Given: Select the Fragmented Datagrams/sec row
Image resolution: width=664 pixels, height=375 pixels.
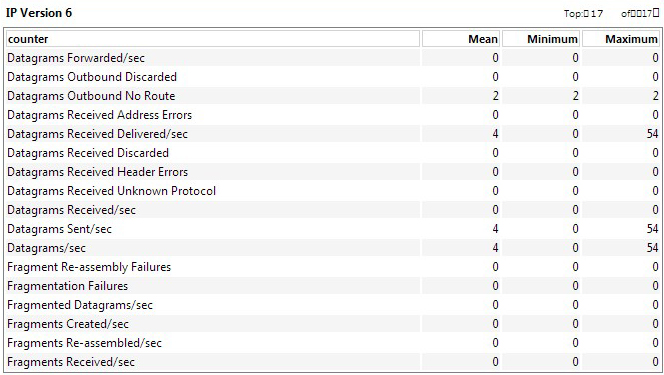Looking at the screenshot, I should click(332, 305).
